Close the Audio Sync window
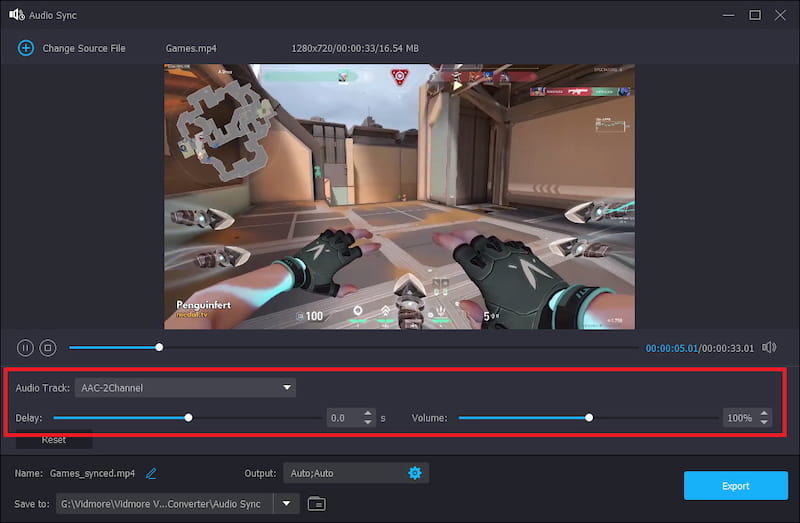The image size is (800, 523). point(780,15)
